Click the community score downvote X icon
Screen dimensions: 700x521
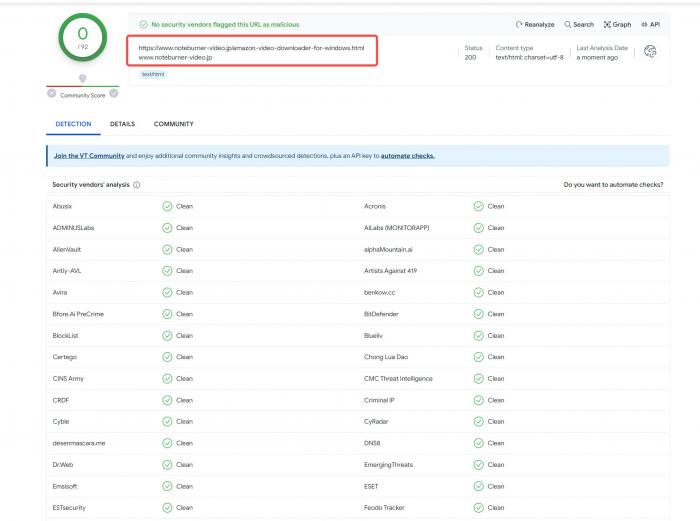(x=52, y=93)
